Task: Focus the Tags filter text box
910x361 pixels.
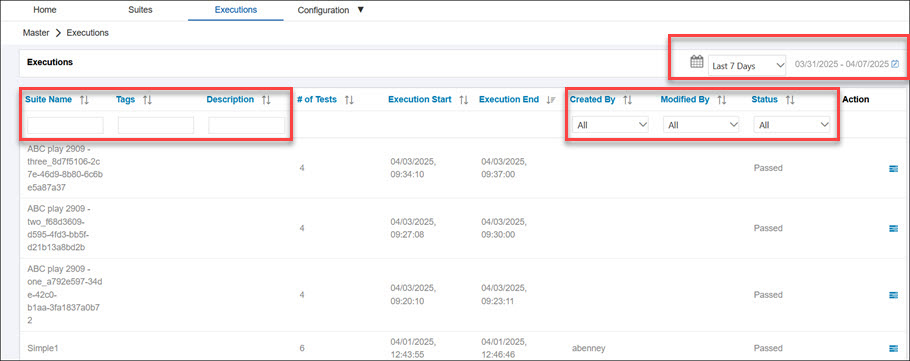Action: point(156,125)
